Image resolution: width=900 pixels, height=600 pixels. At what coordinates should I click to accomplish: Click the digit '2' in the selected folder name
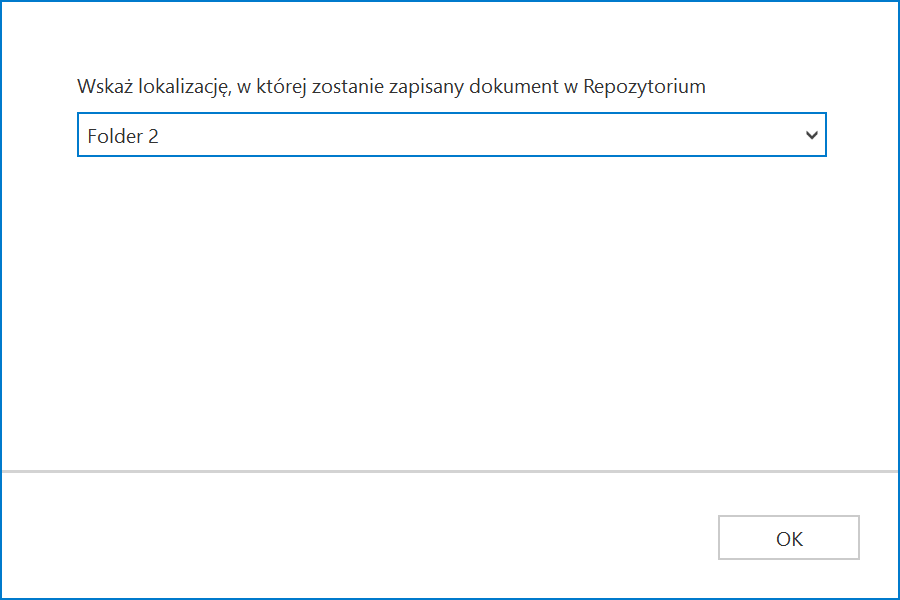pyautogui.click(x=153, y=136)
